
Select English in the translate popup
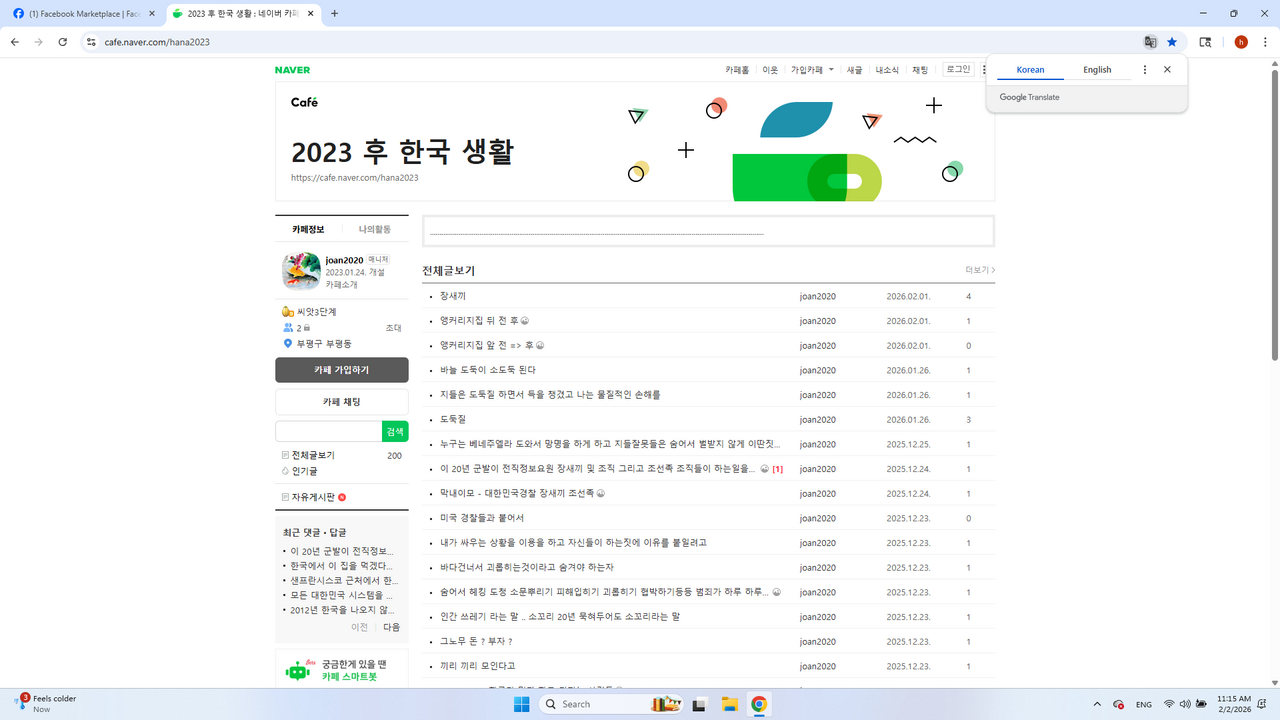pyautogui.click(x=1097, y=70)
